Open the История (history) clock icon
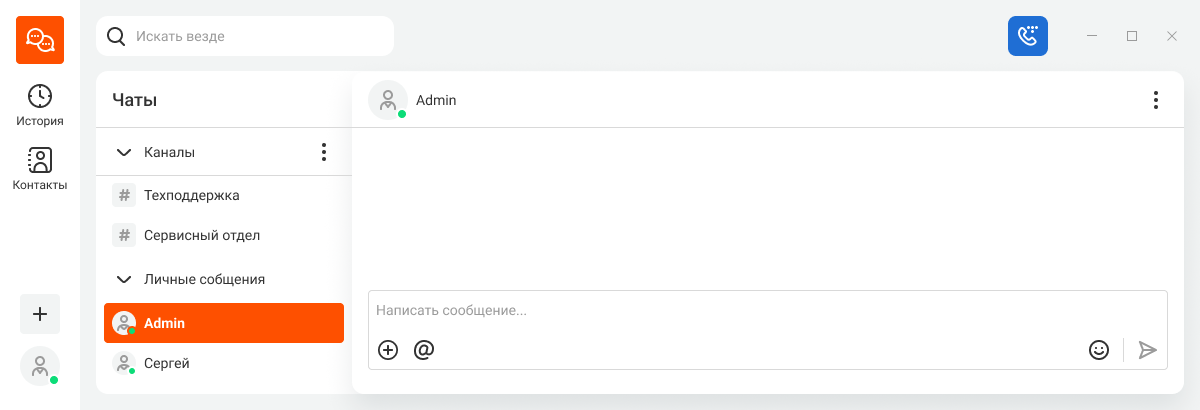The image size is (1200, 410). [x=40, y=96]
